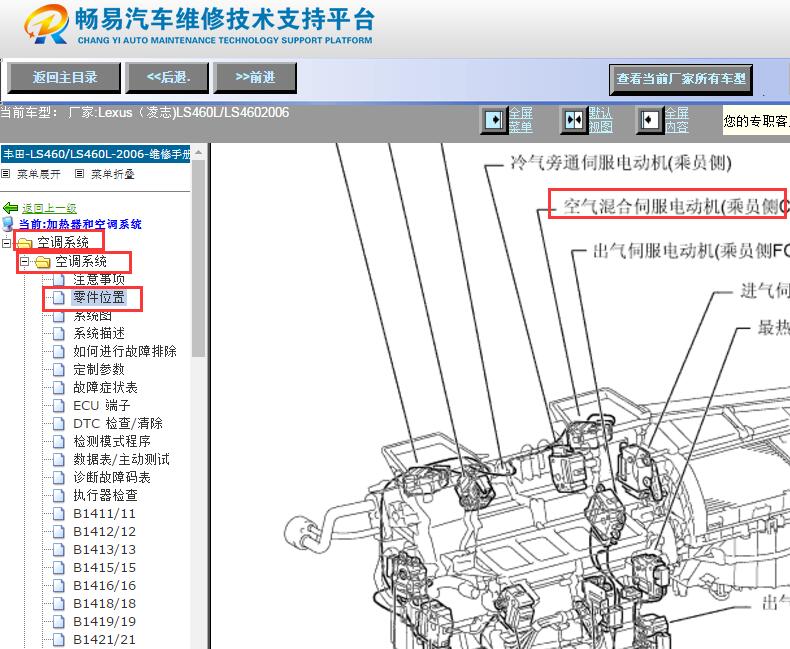Click the document icon beside B1411/11
The height and width of the screenshot is (649, 790).
(59, 513)
